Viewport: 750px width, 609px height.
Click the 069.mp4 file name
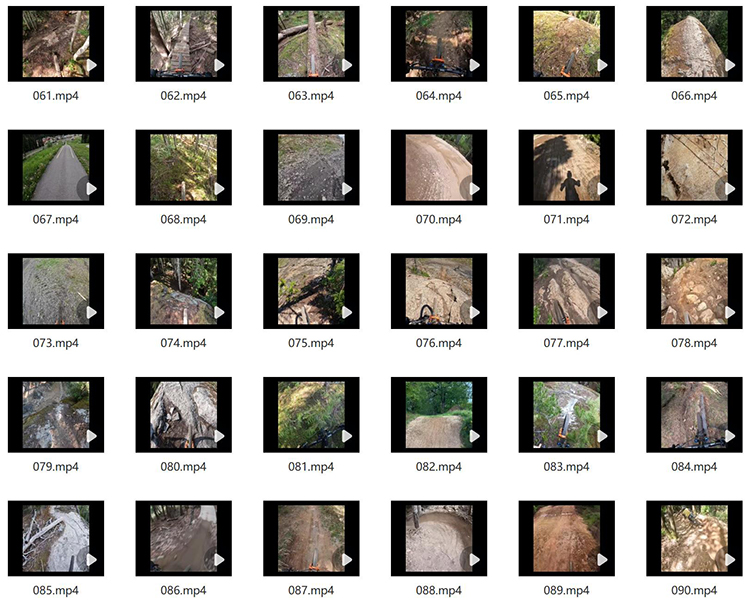coord(311,220)
